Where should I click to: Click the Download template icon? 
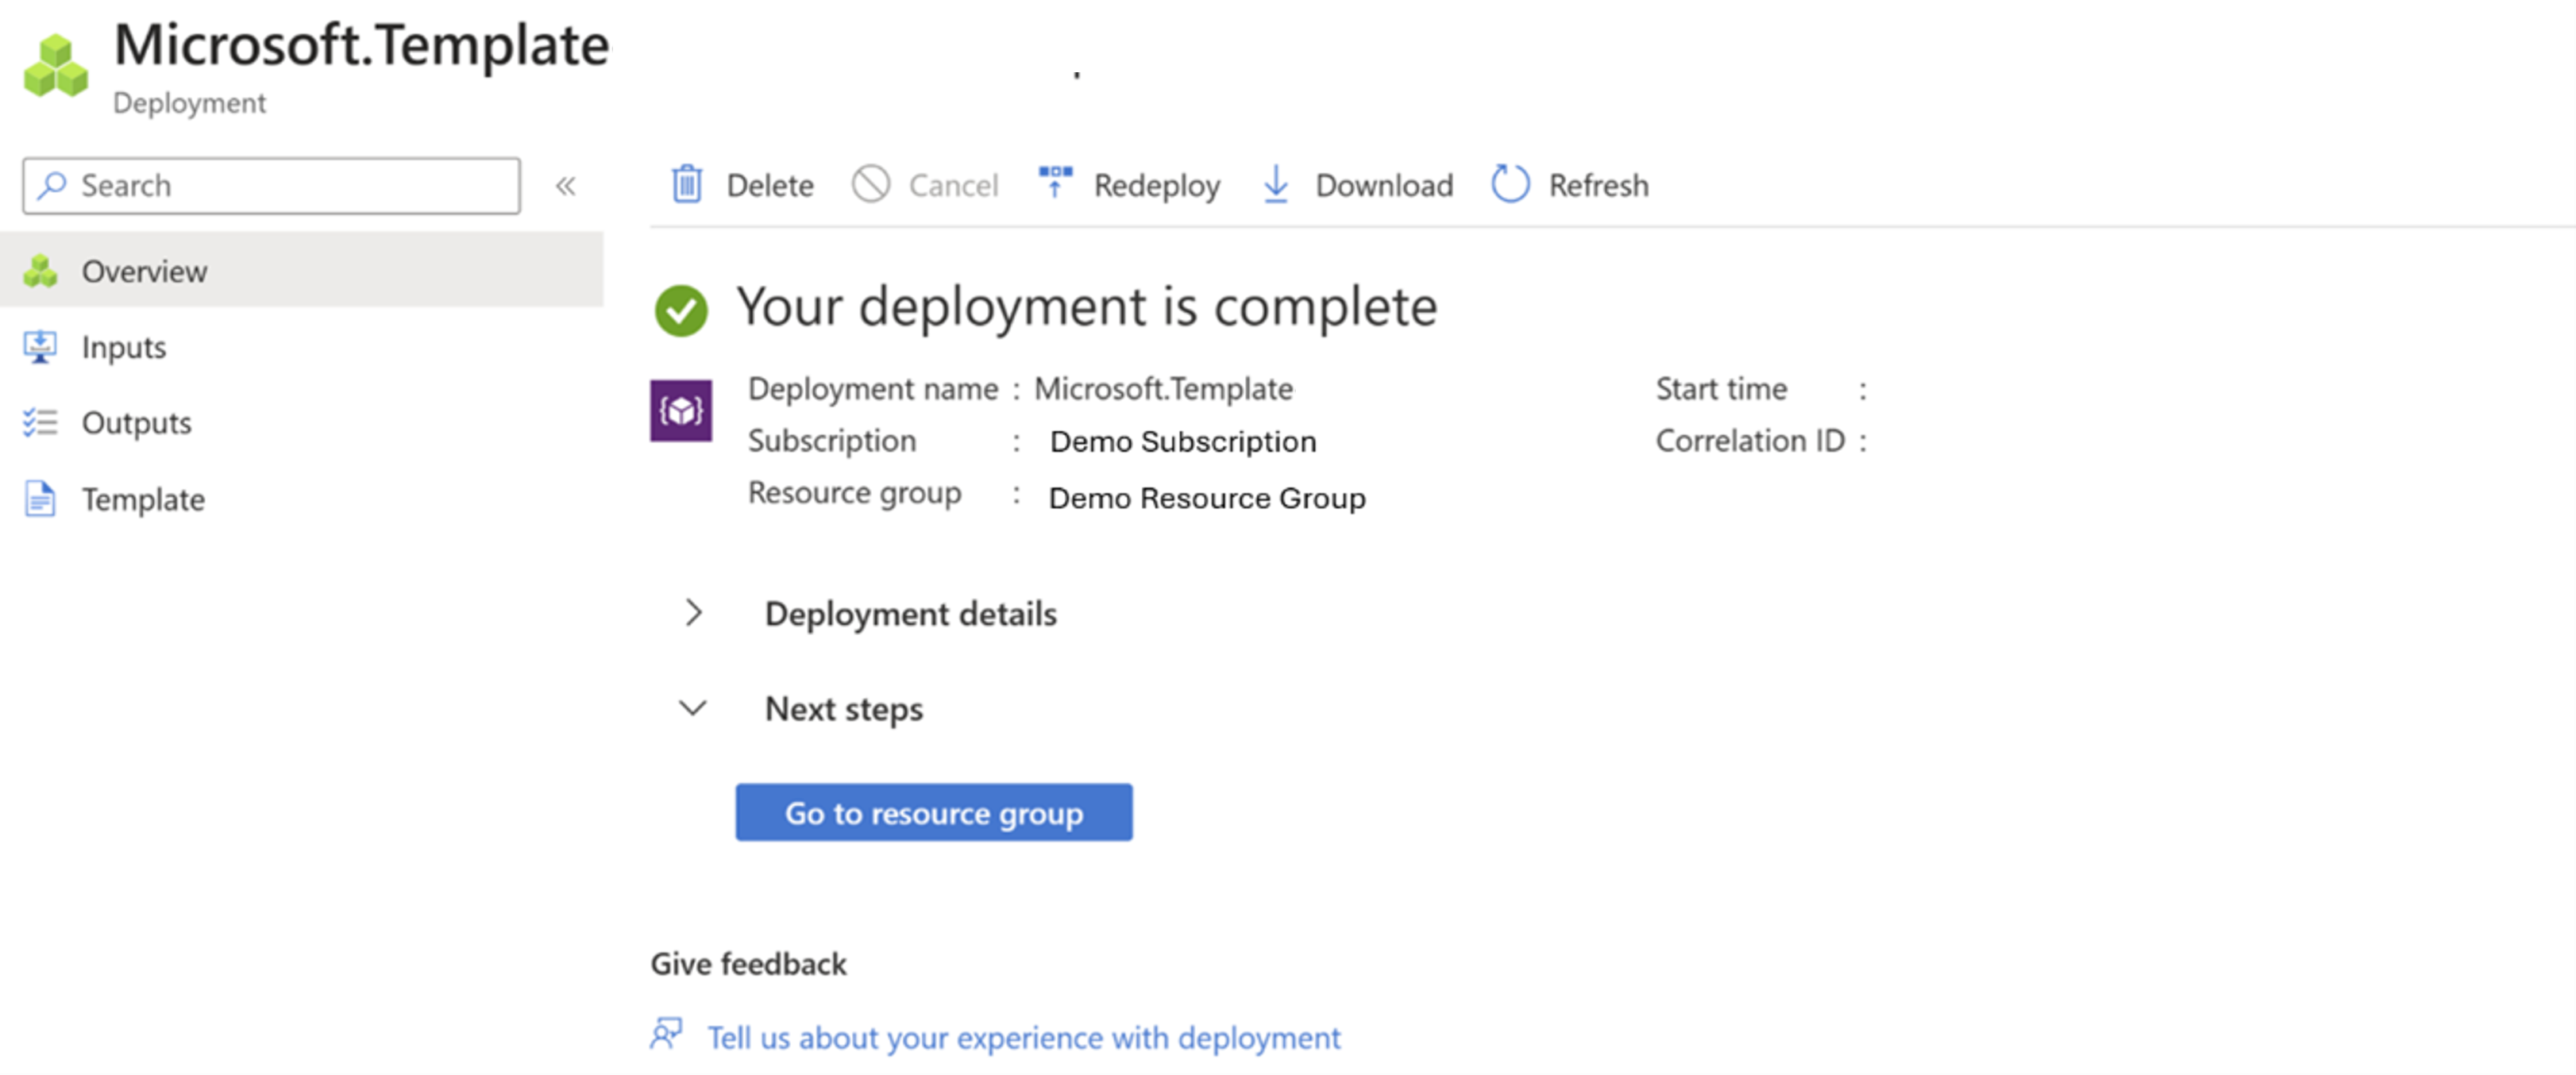[x=1278, y=184]
